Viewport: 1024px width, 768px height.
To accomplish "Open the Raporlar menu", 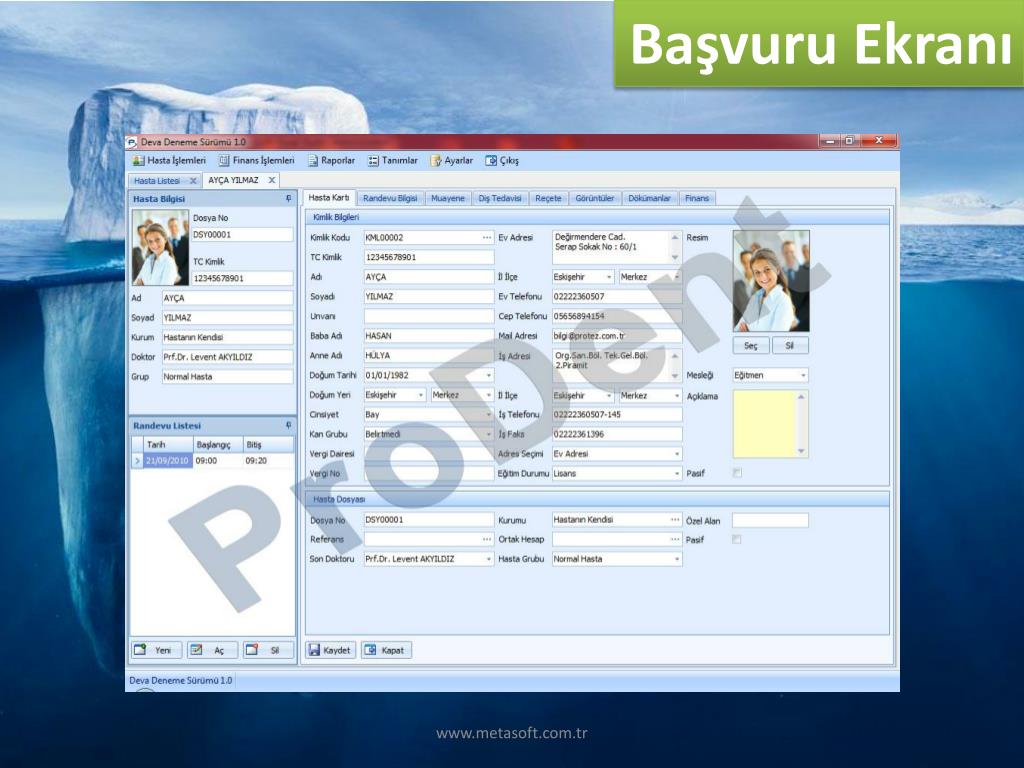I will (331, 160).
